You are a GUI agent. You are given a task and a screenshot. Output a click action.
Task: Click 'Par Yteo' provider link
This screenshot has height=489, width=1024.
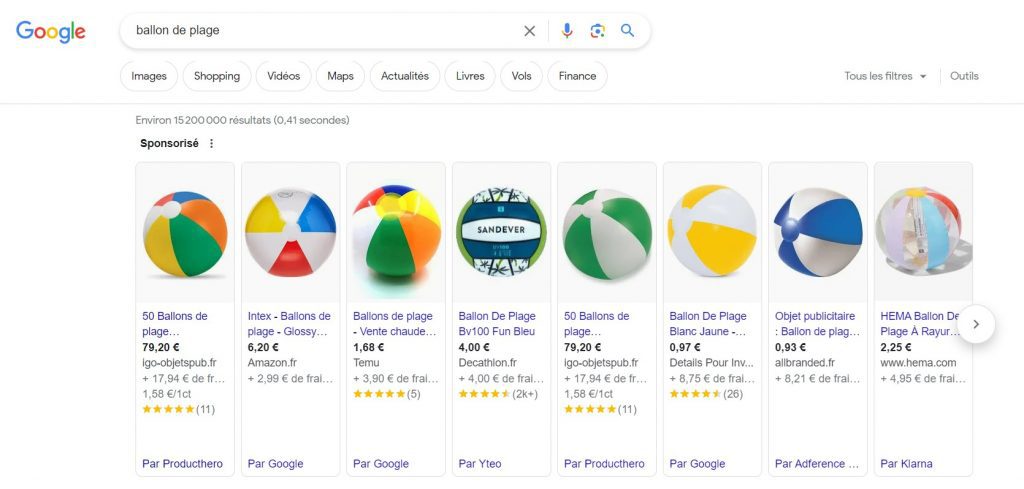[480, 464]
